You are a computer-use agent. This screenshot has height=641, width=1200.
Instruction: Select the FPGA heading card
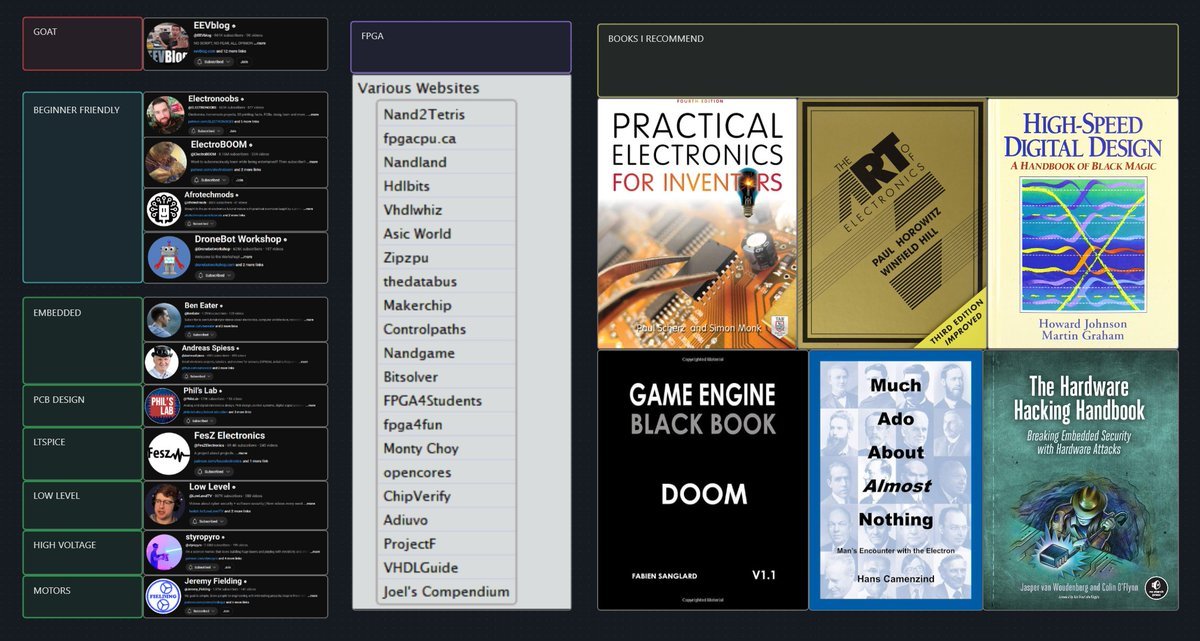click(461, 47)
